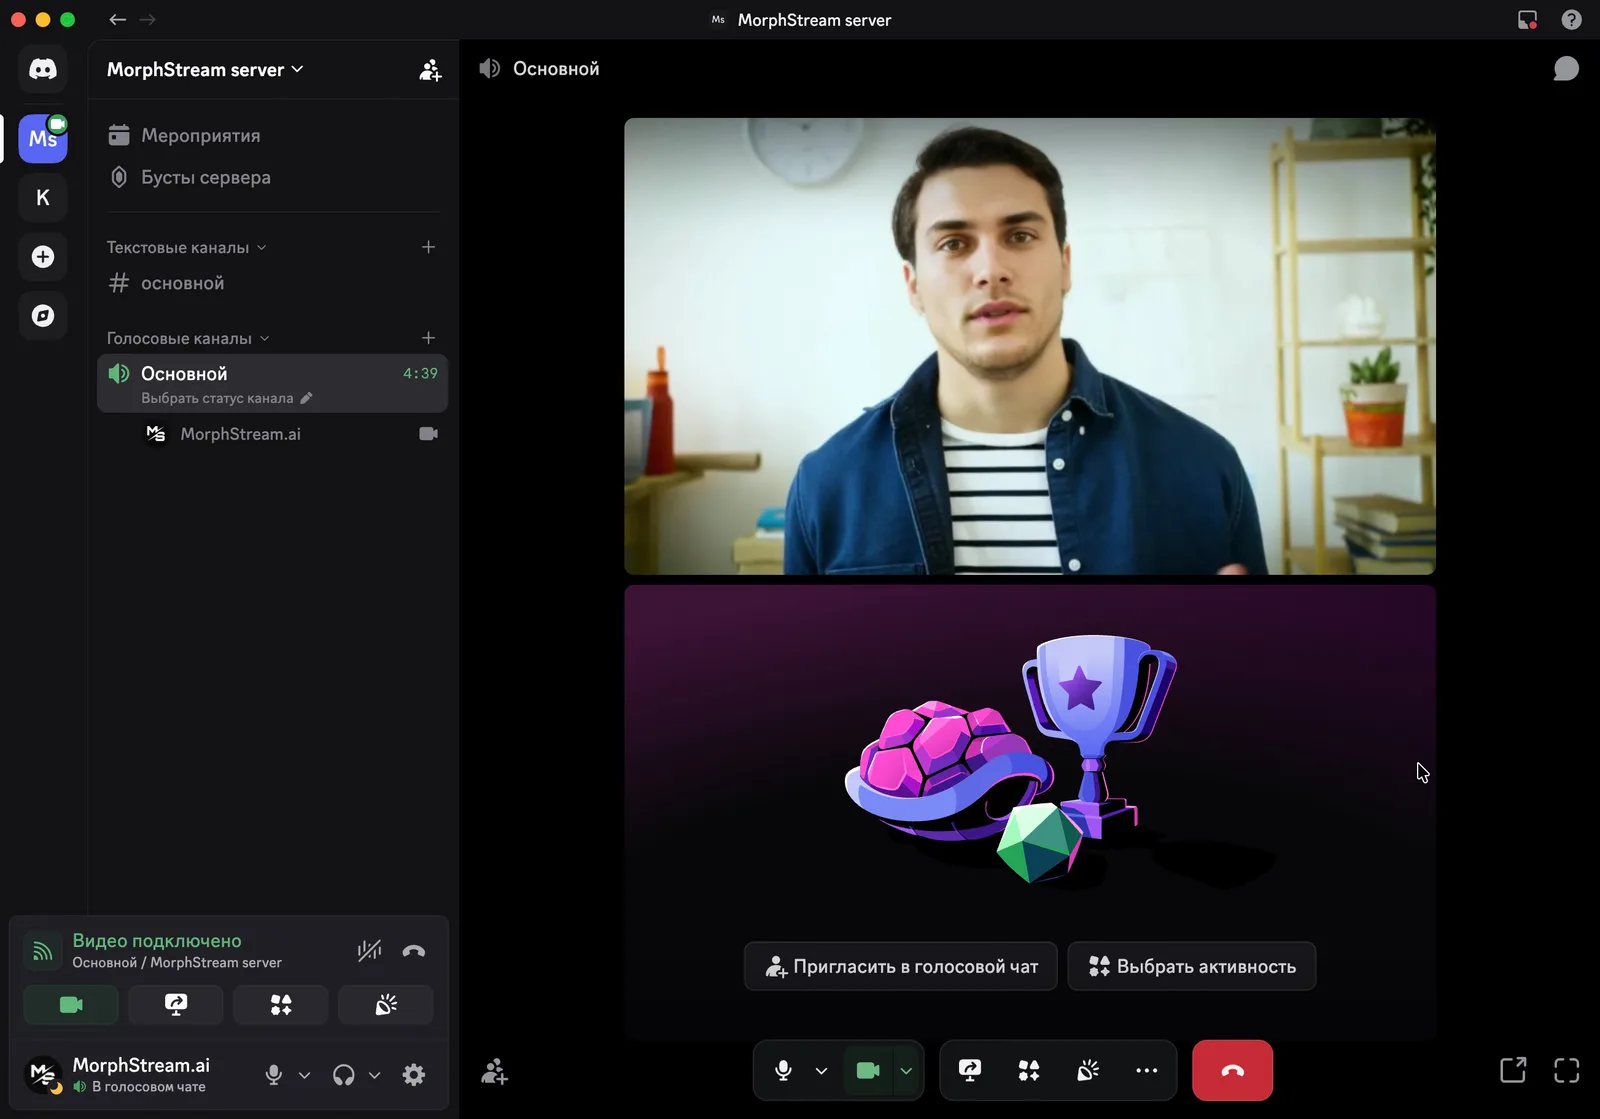
Task: Expand microphone options in call bar
Action: coord(821,1071)
